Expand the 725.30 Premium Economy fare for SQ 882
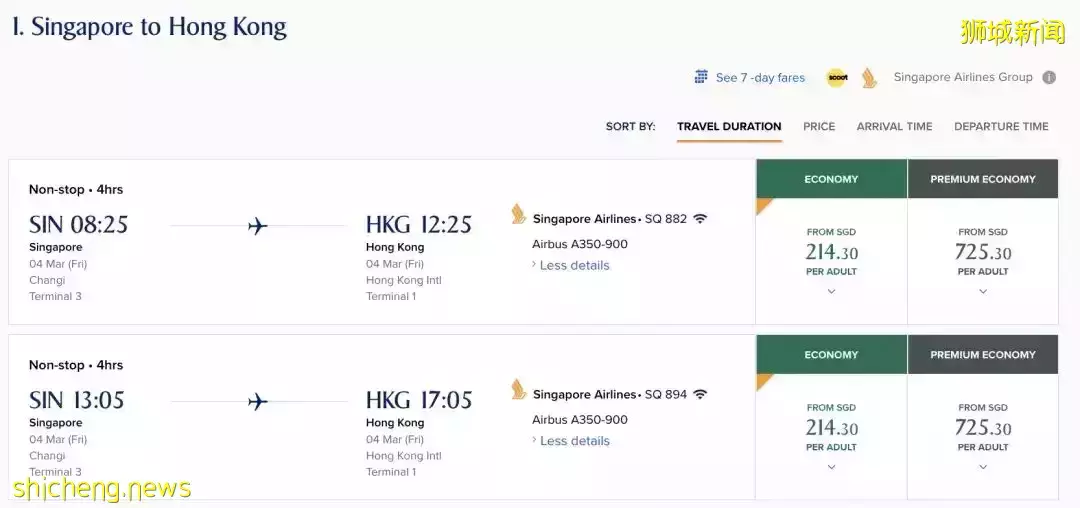 (x=983, y=291)
